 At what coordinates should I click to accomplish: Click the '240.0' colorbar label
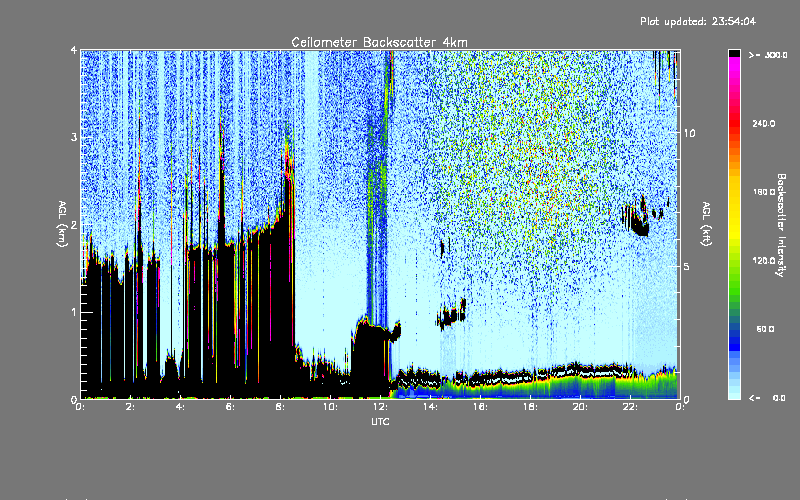(x=764, y=123)
